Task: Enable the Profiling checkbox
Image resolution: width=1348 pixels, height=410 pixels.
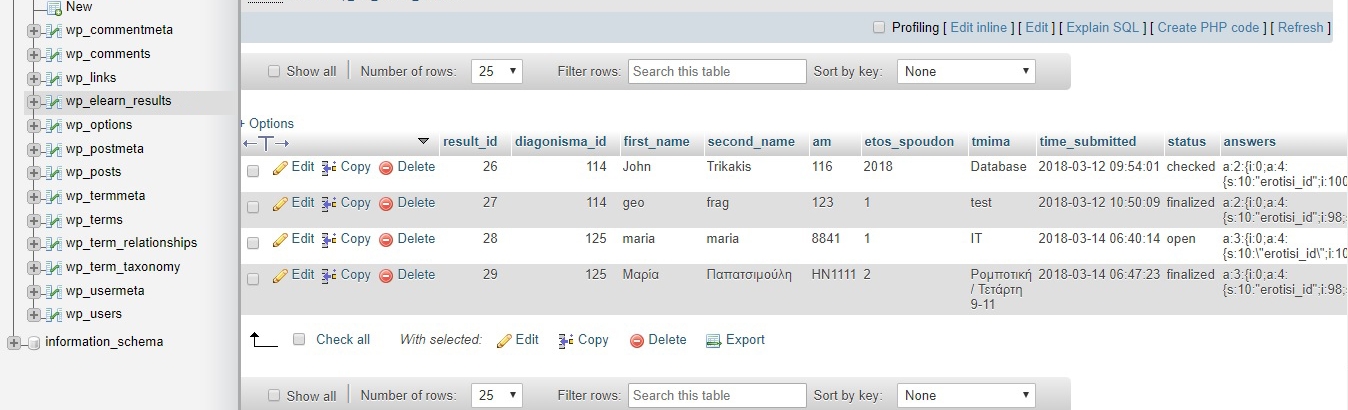Action: click(x=879, y=28)
